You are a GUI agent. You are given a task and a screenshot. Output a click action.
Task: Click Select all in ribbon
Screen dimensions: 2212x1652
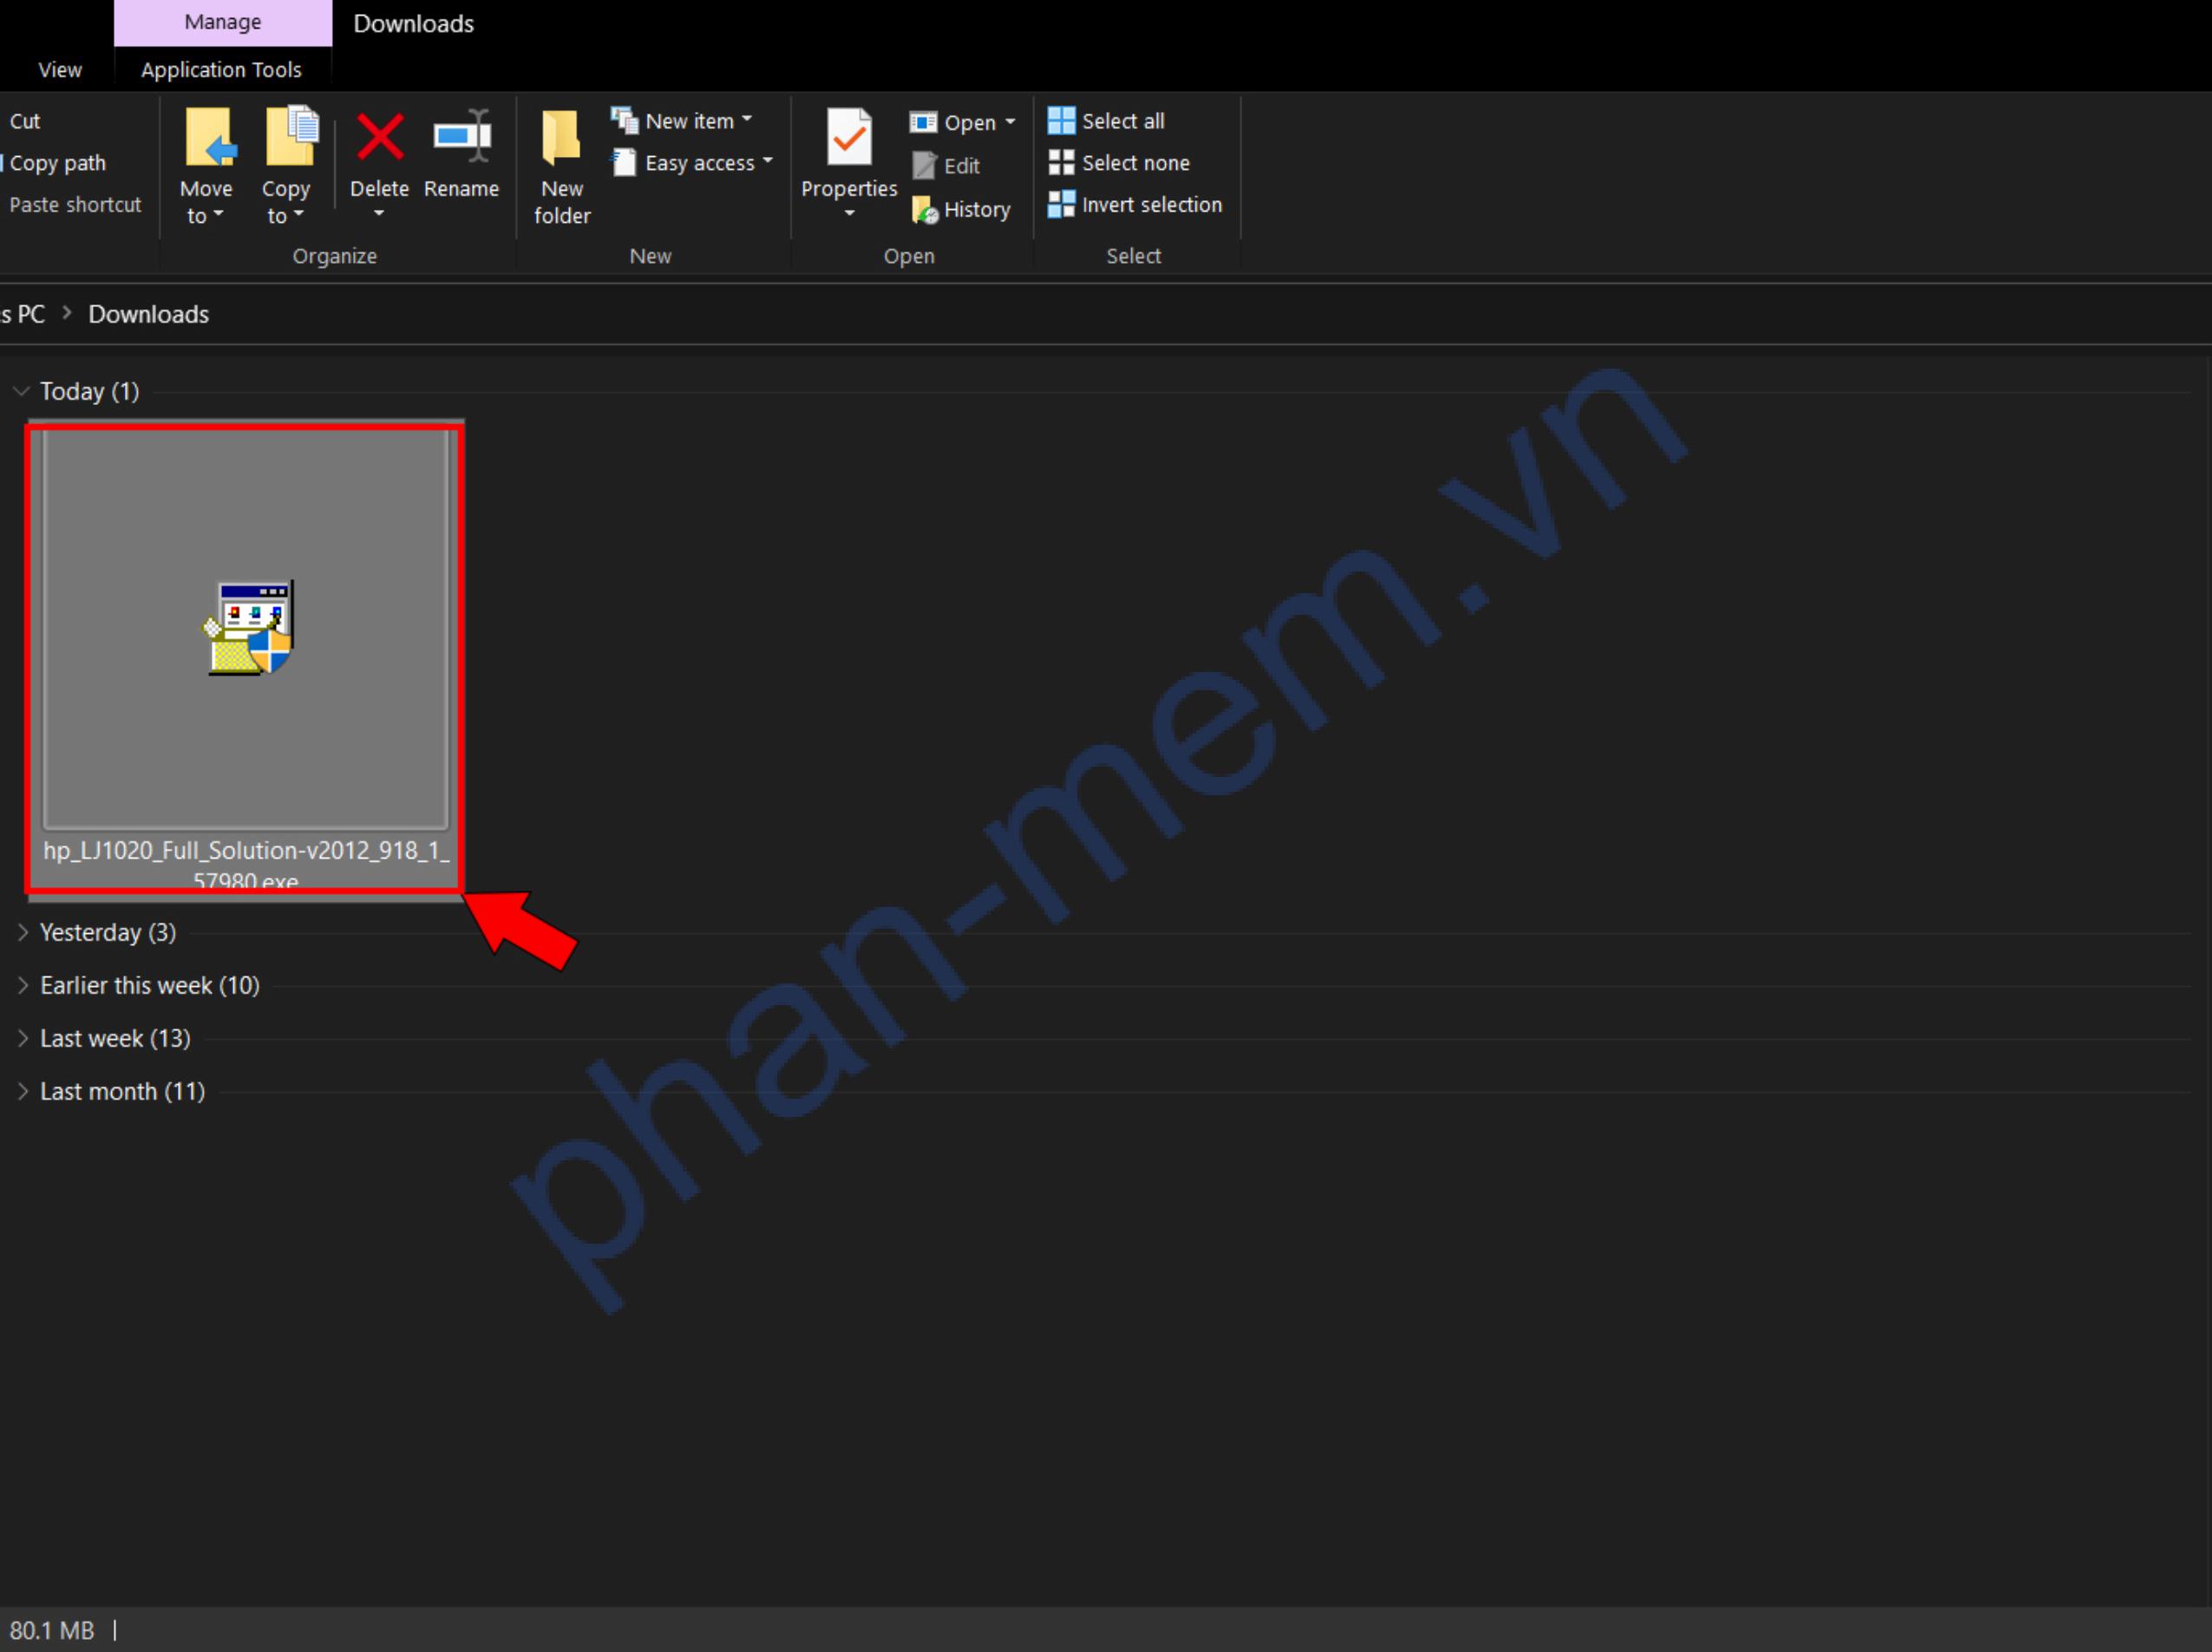pyautogui.click(x=1107, y=121)
